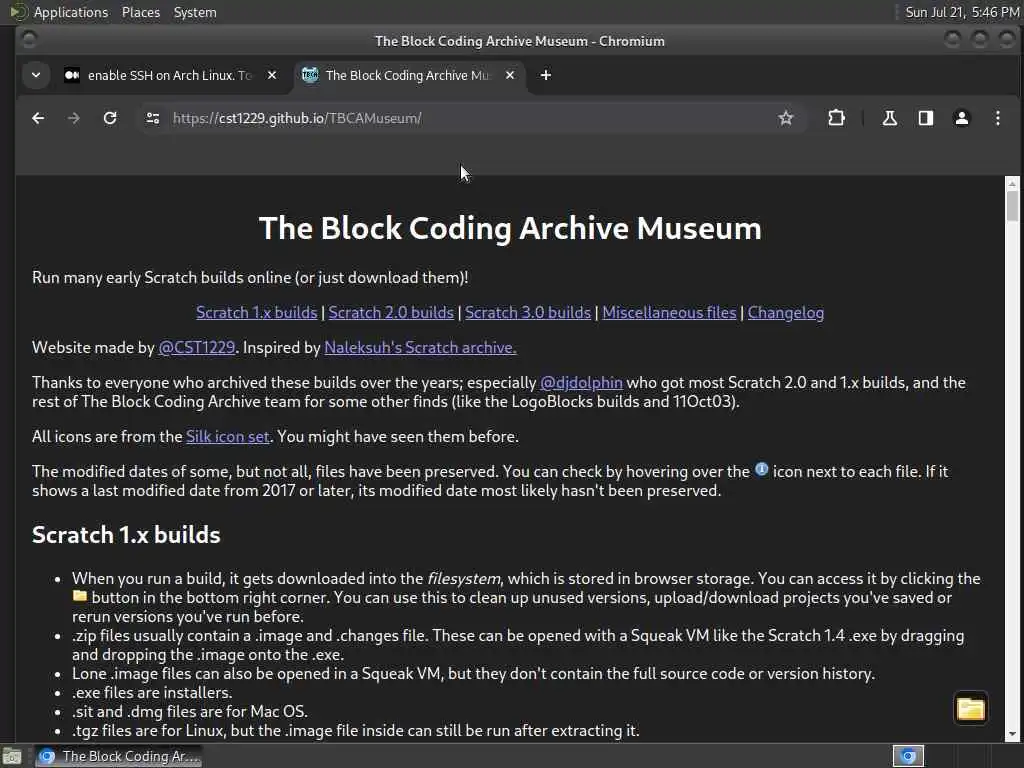Select The Block Coding Archive Museum tab
The height and width of the screenshot is (768, 1024).
click(407, 75)
